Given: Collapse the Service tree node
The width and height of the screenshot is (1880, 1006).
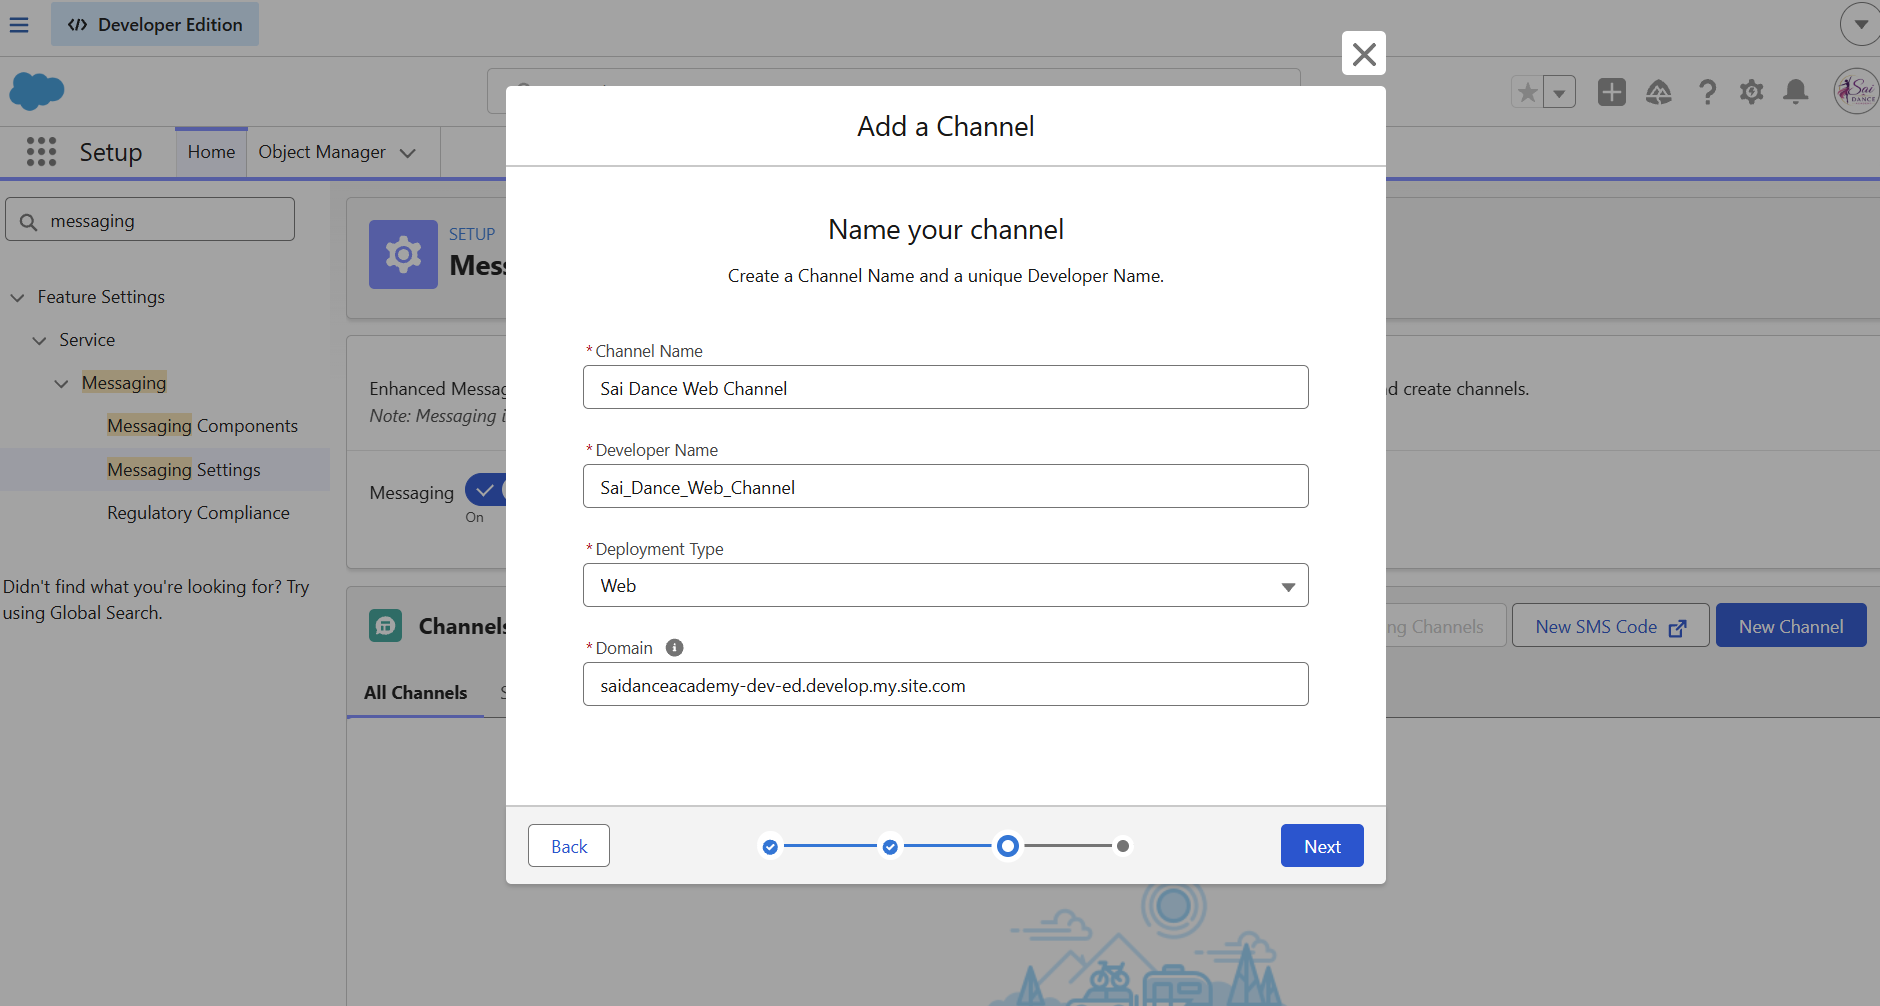Looking at the screenshot, I should pyautogui.click(x=39, y=341).
